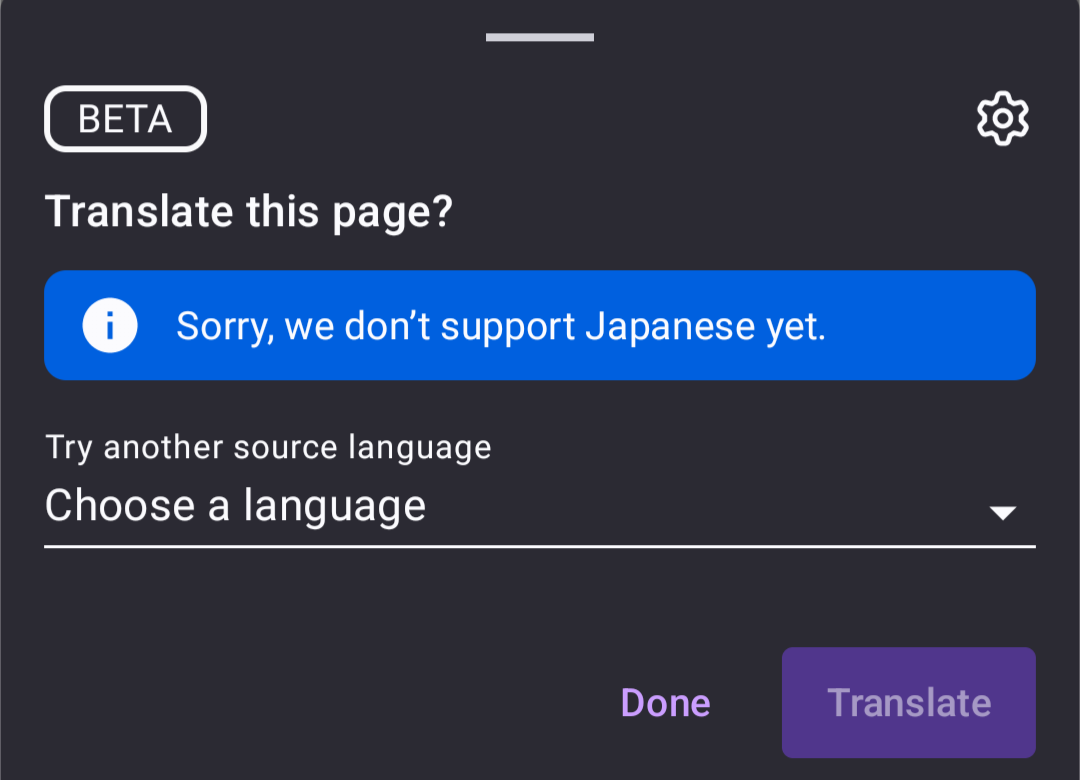The height and width of the screenshot is (780, 1080).
Task: Click "Try another source language" label
Action: click(268, 448)
